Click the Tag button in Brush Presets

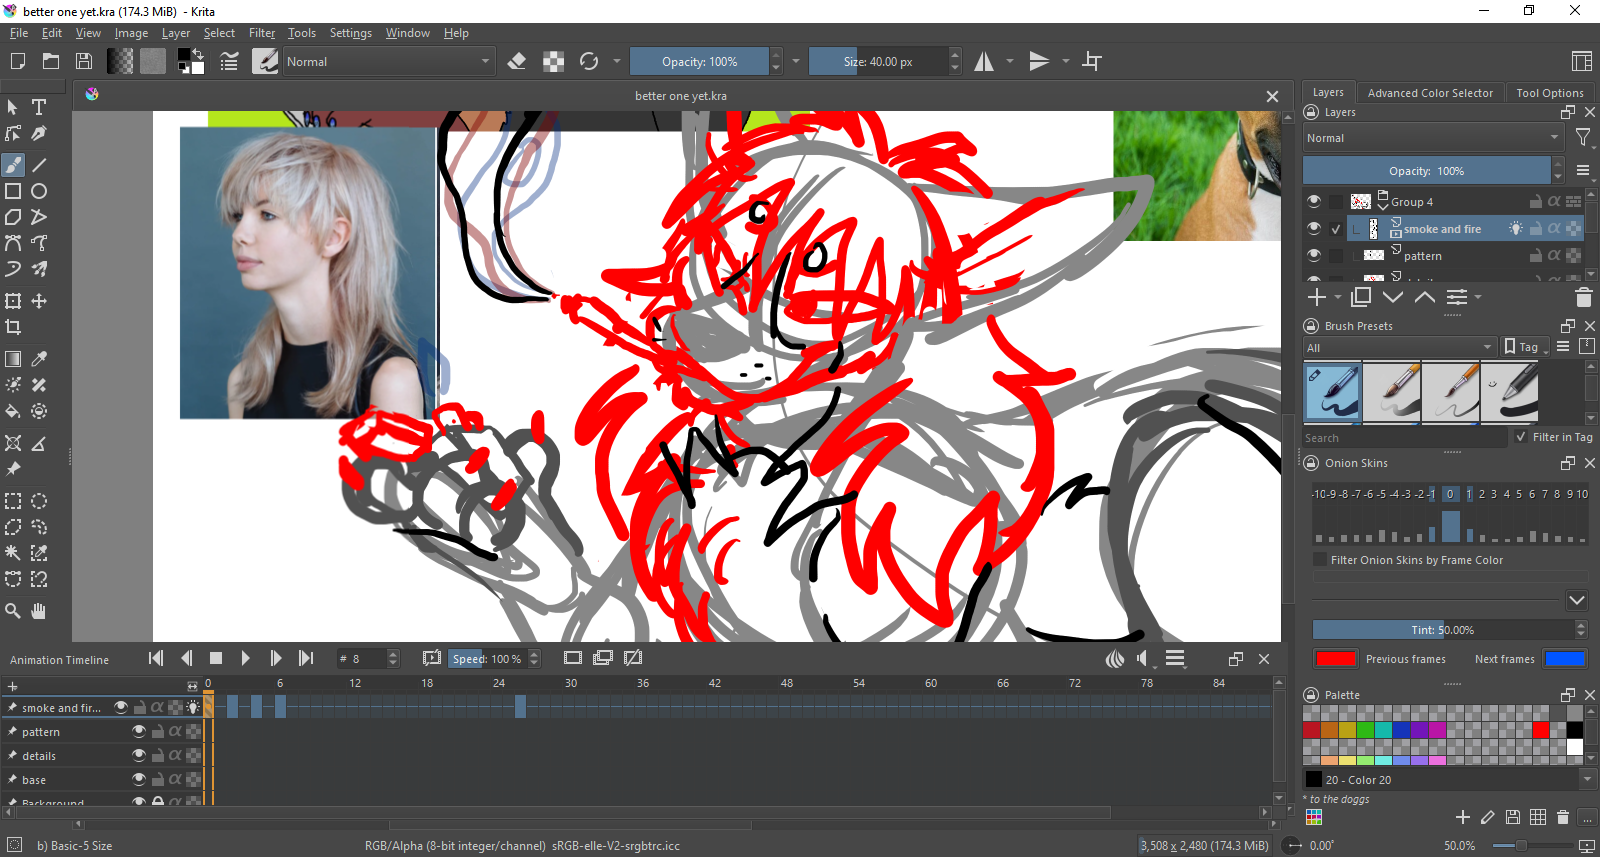coord(1523,347)
